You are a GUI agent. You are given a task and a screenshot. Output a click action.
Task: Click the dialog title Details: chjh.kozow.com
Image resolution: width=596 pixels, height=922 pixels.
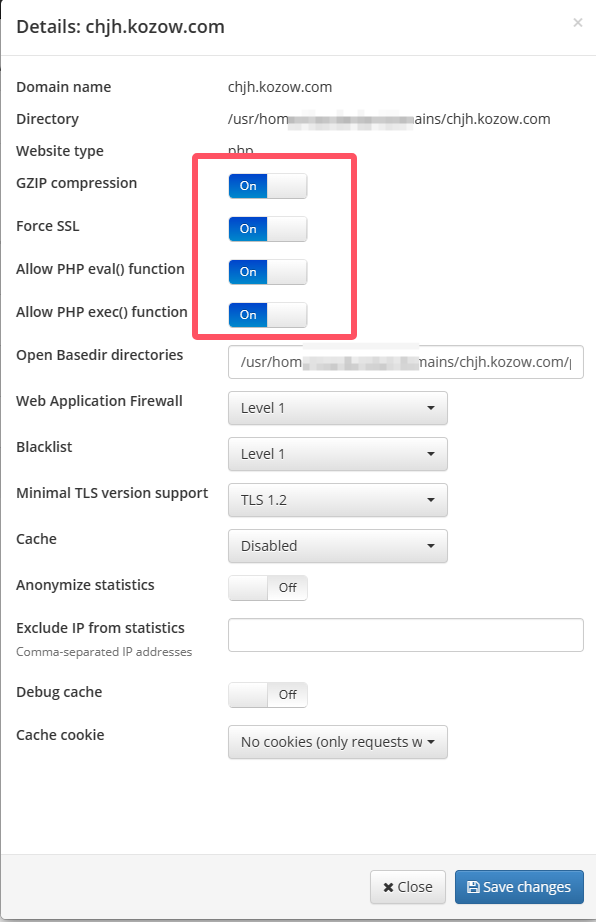(x=120, y=26)
